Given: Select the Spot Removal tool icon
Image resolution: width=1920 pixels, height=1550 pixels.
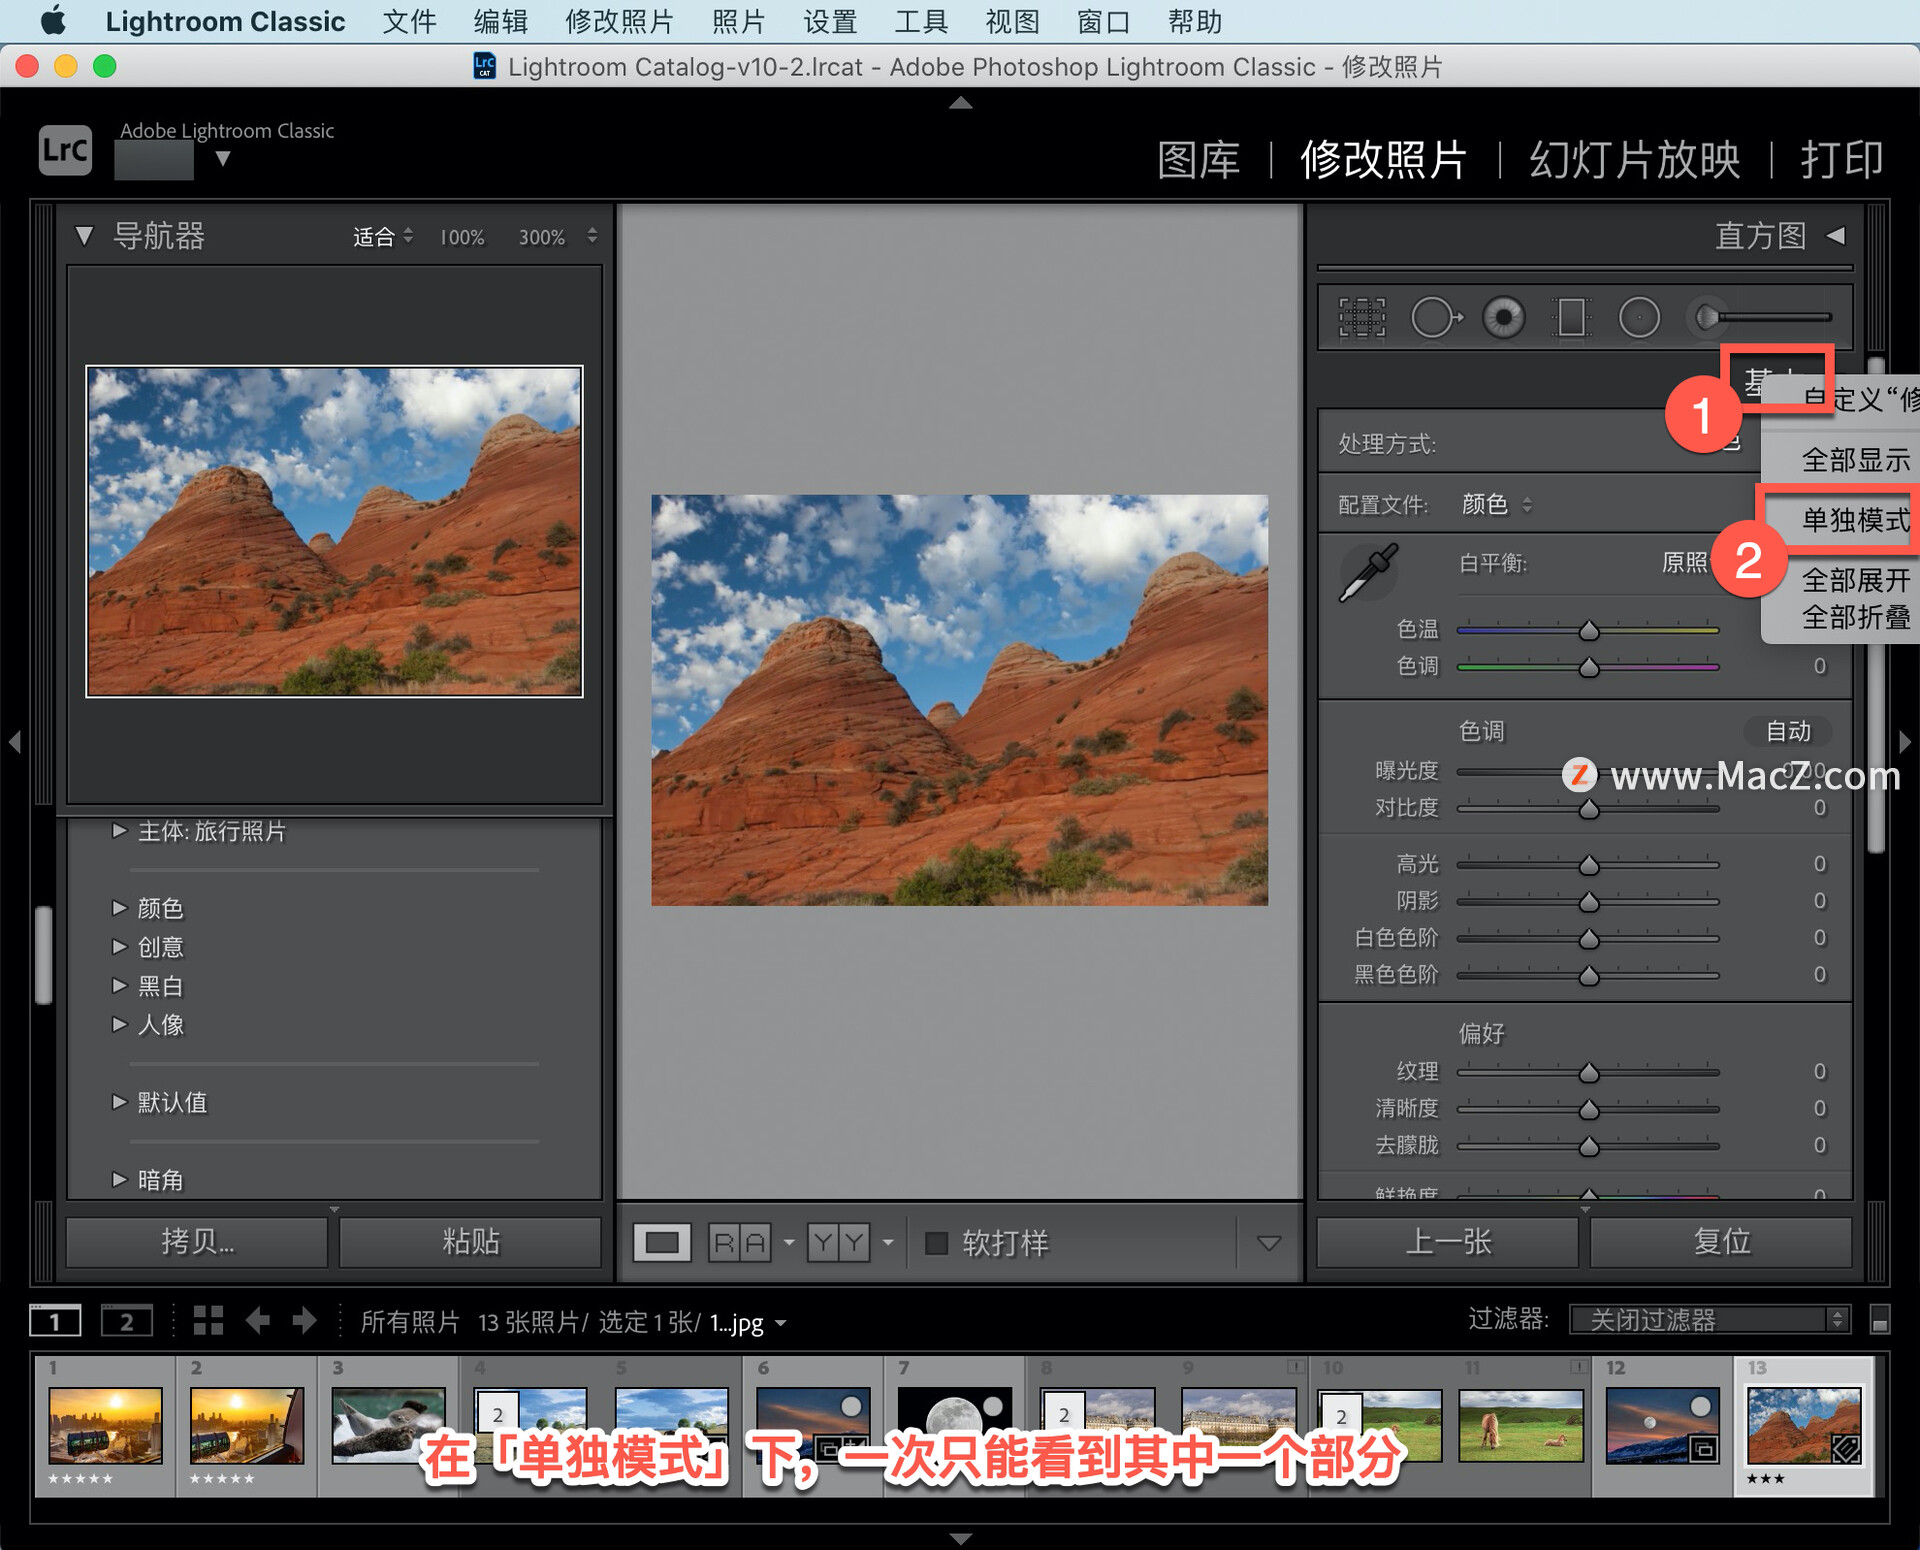Looking at the screenshot, I should click(1435, 318).
